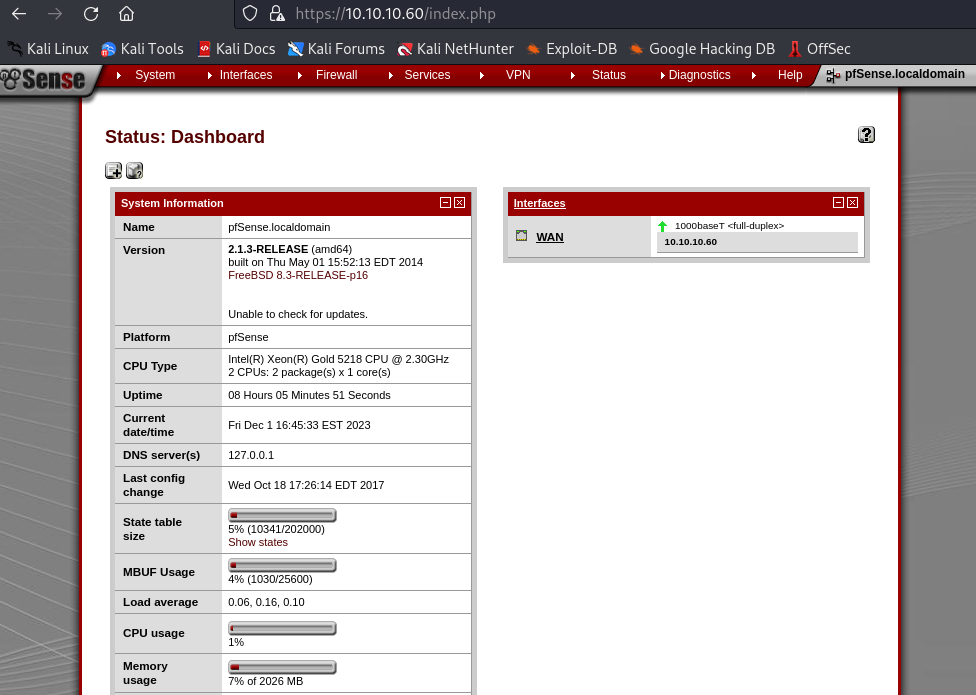Screen dimensions: 976x695
Task: Click the pfSense.localdomain hostname icon
Action: (832, 74)
